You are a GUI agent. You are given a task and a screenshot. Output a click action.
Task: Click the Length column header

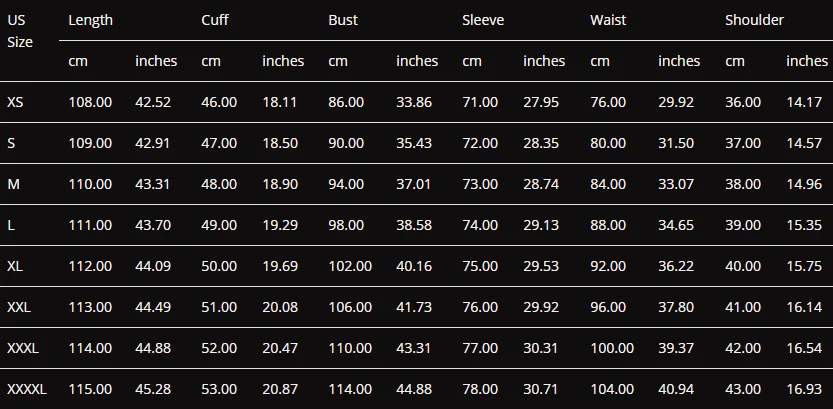coord(90,20)
